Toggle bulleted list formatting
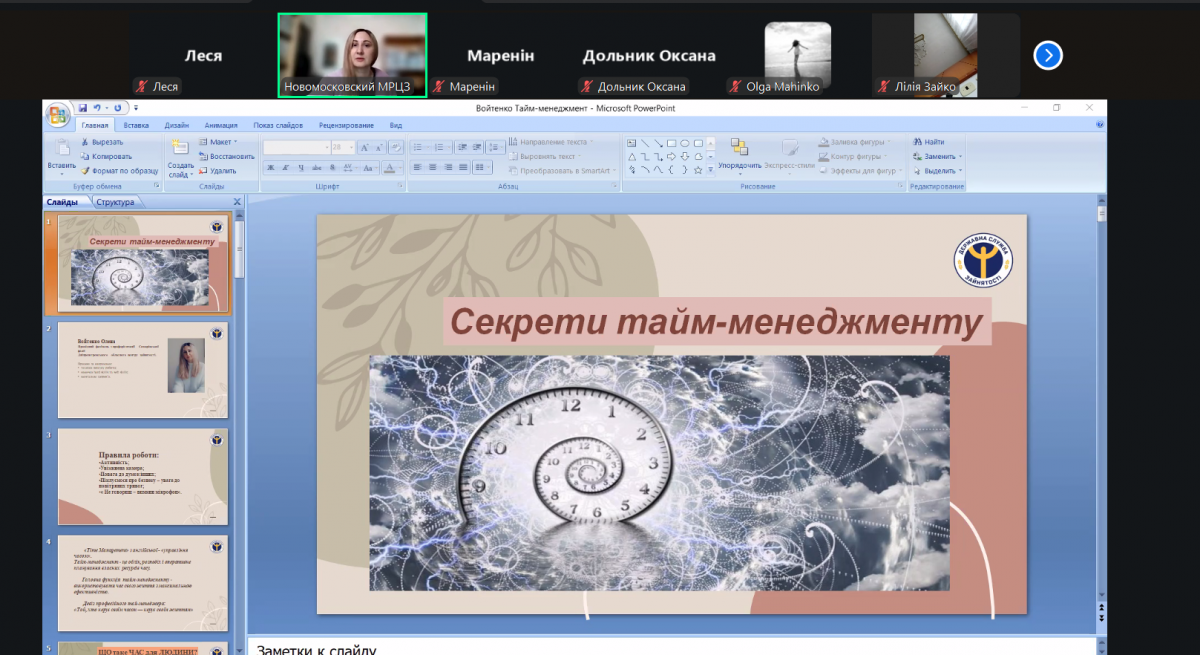Screen dimensions: 1200x655 pos(419,147)
